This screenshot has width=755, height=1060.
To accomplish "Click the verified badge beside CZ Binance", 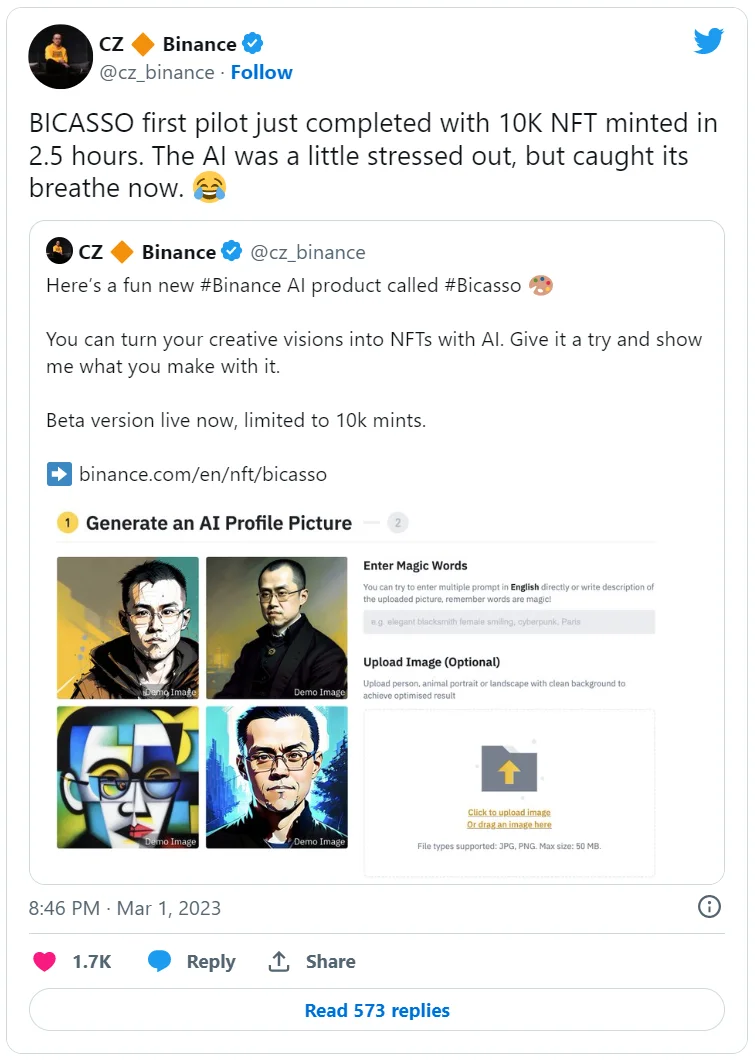I will 254,44.
